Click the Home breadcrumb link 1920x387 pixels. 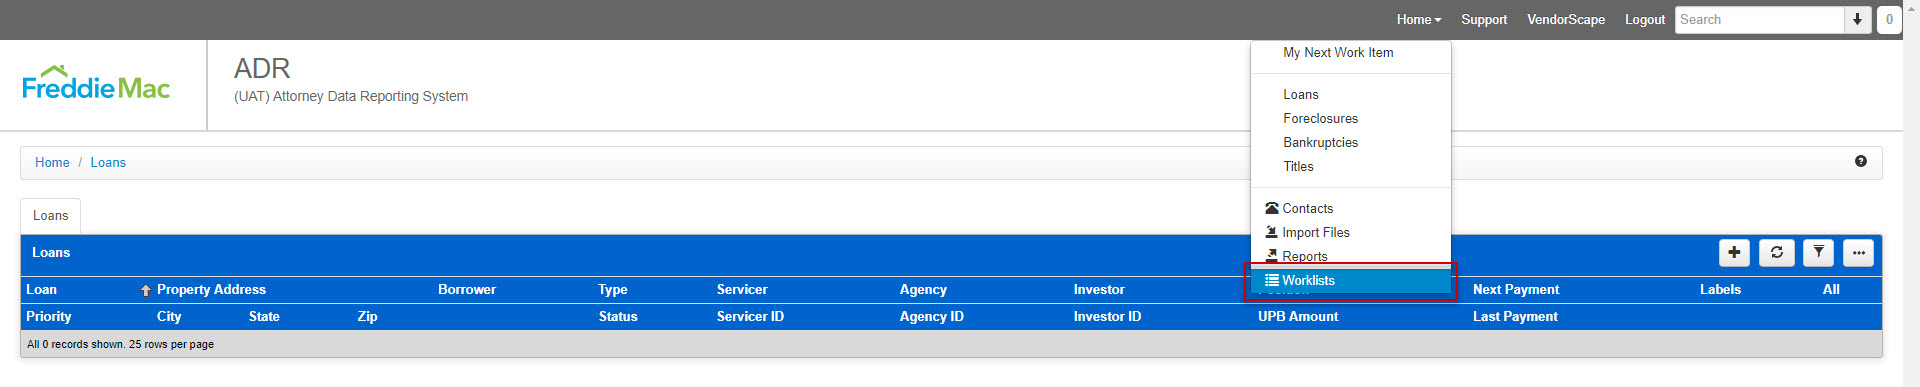pyautogui.click(x=52, y=162)
